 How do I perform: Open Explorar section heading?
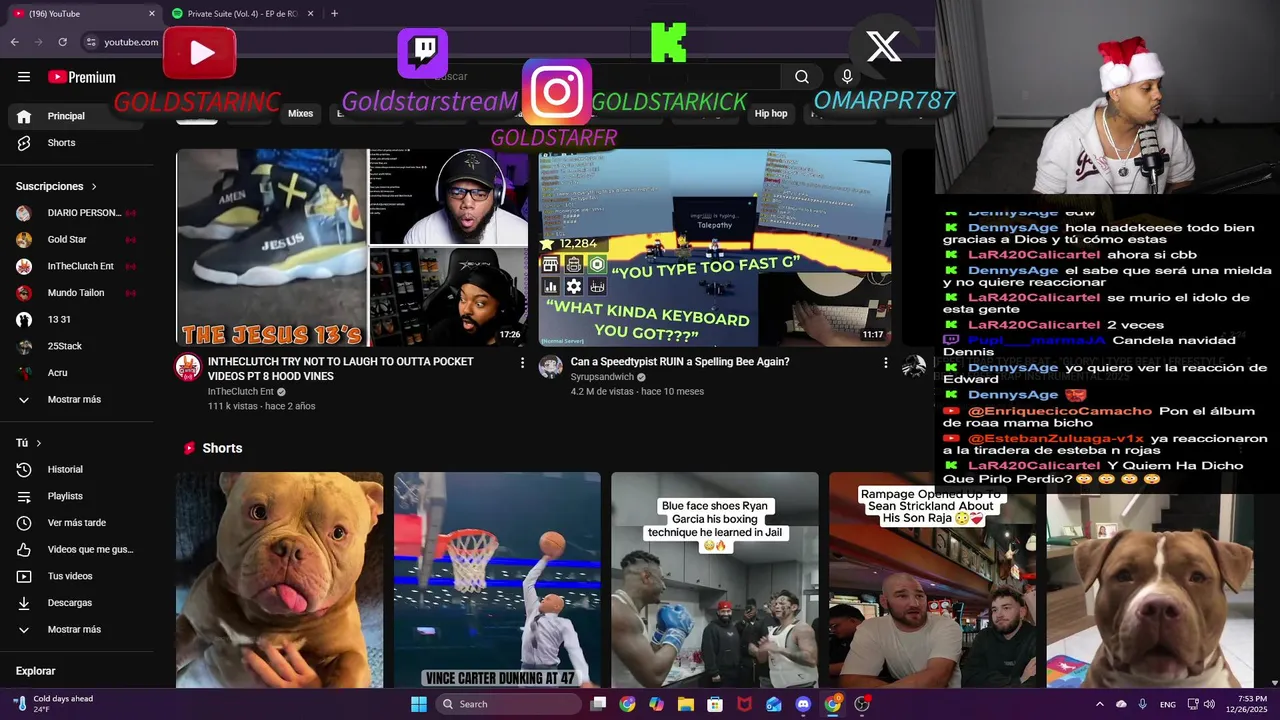[36, 671]
